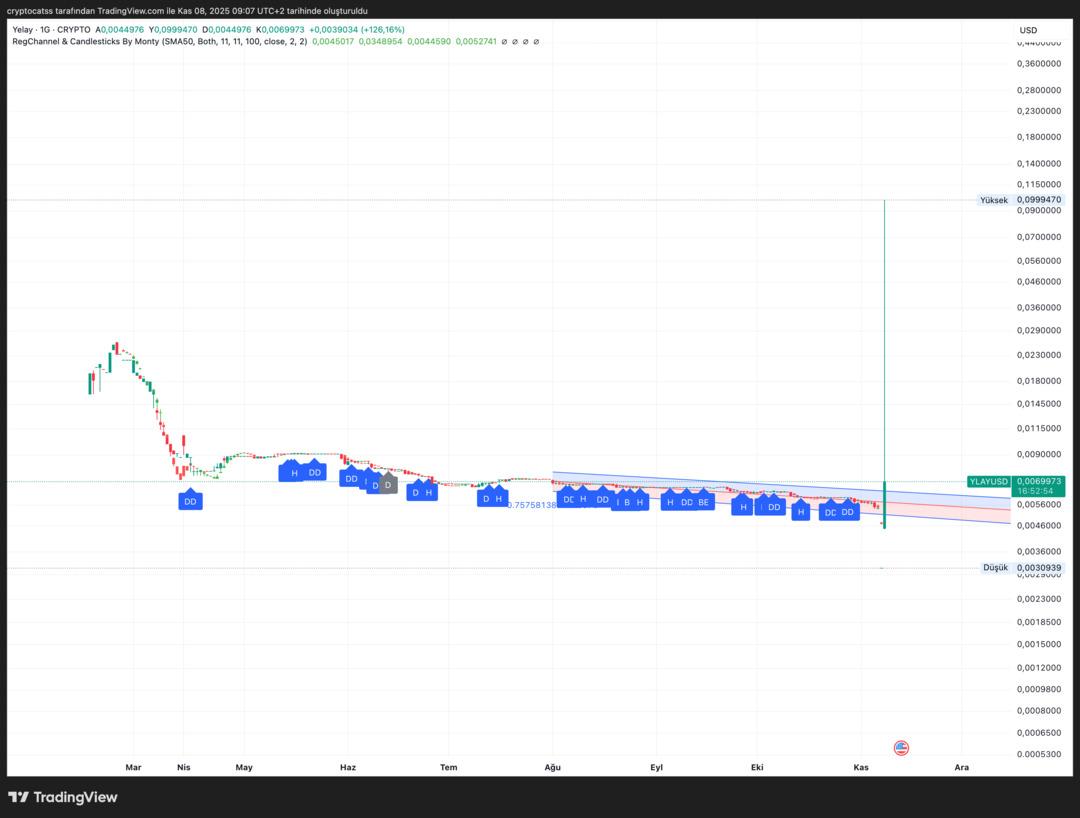Screen dimensions: 1080x818
Task: Click the D H pattern marker near Tem
Action: pos(421,492)
